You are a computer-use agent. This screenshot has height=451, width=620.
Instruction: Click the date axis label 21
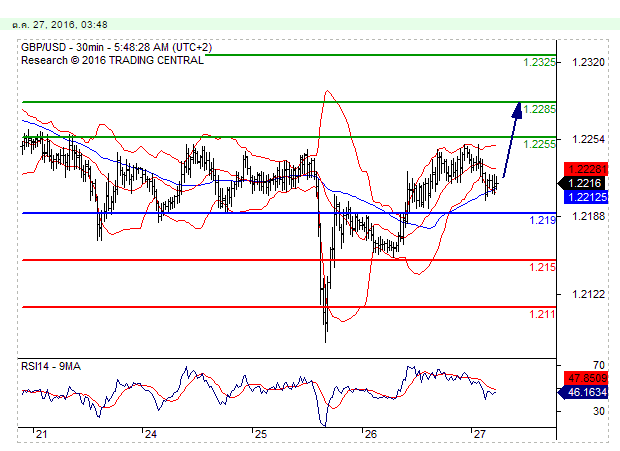41,434
